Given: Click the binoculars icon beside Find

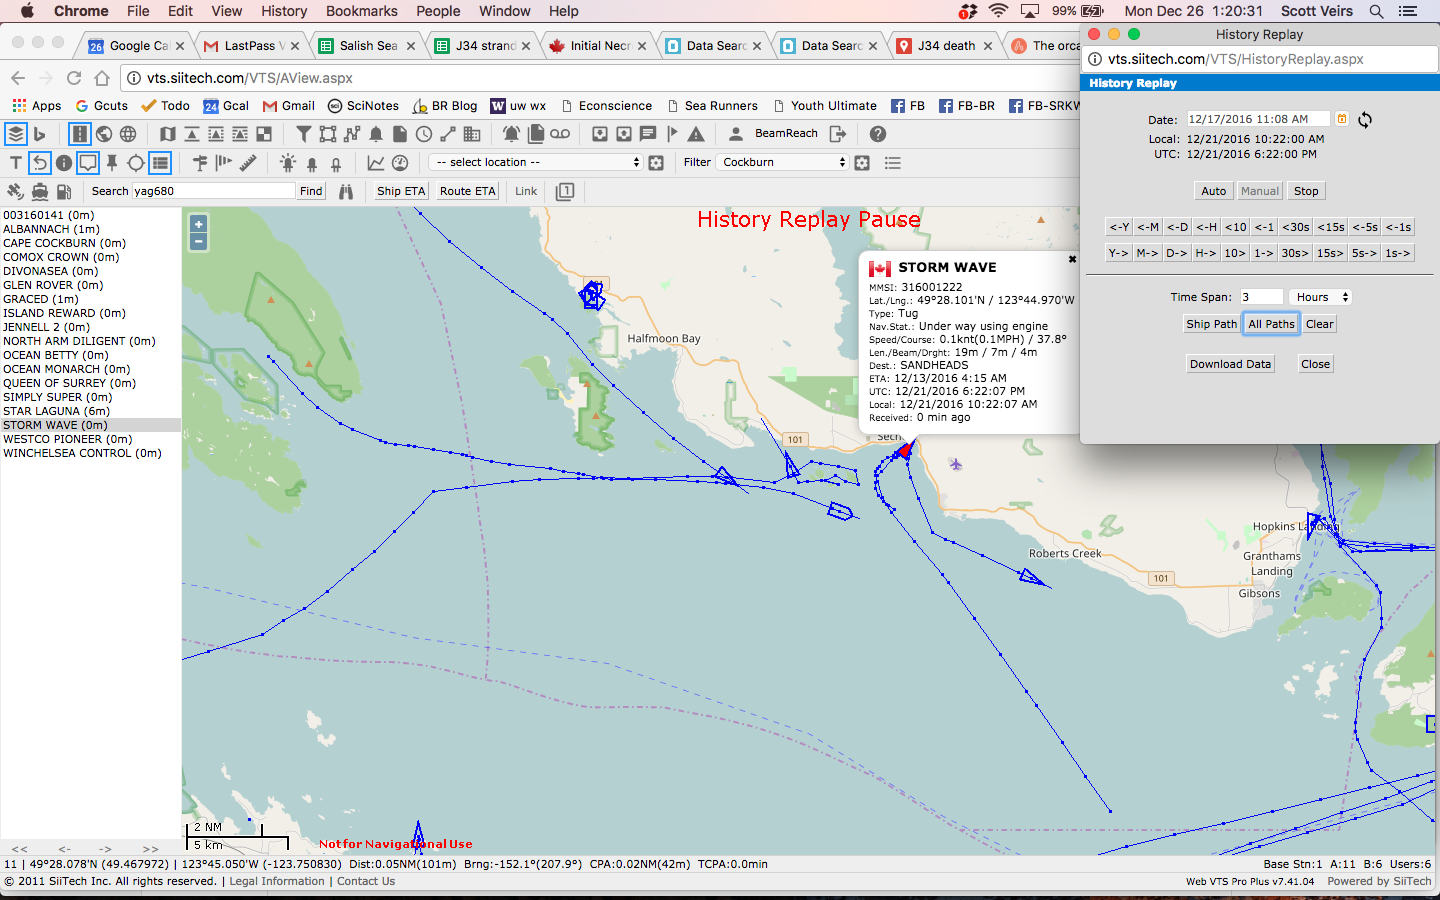Looking at the screenshot, I should 346,191.
